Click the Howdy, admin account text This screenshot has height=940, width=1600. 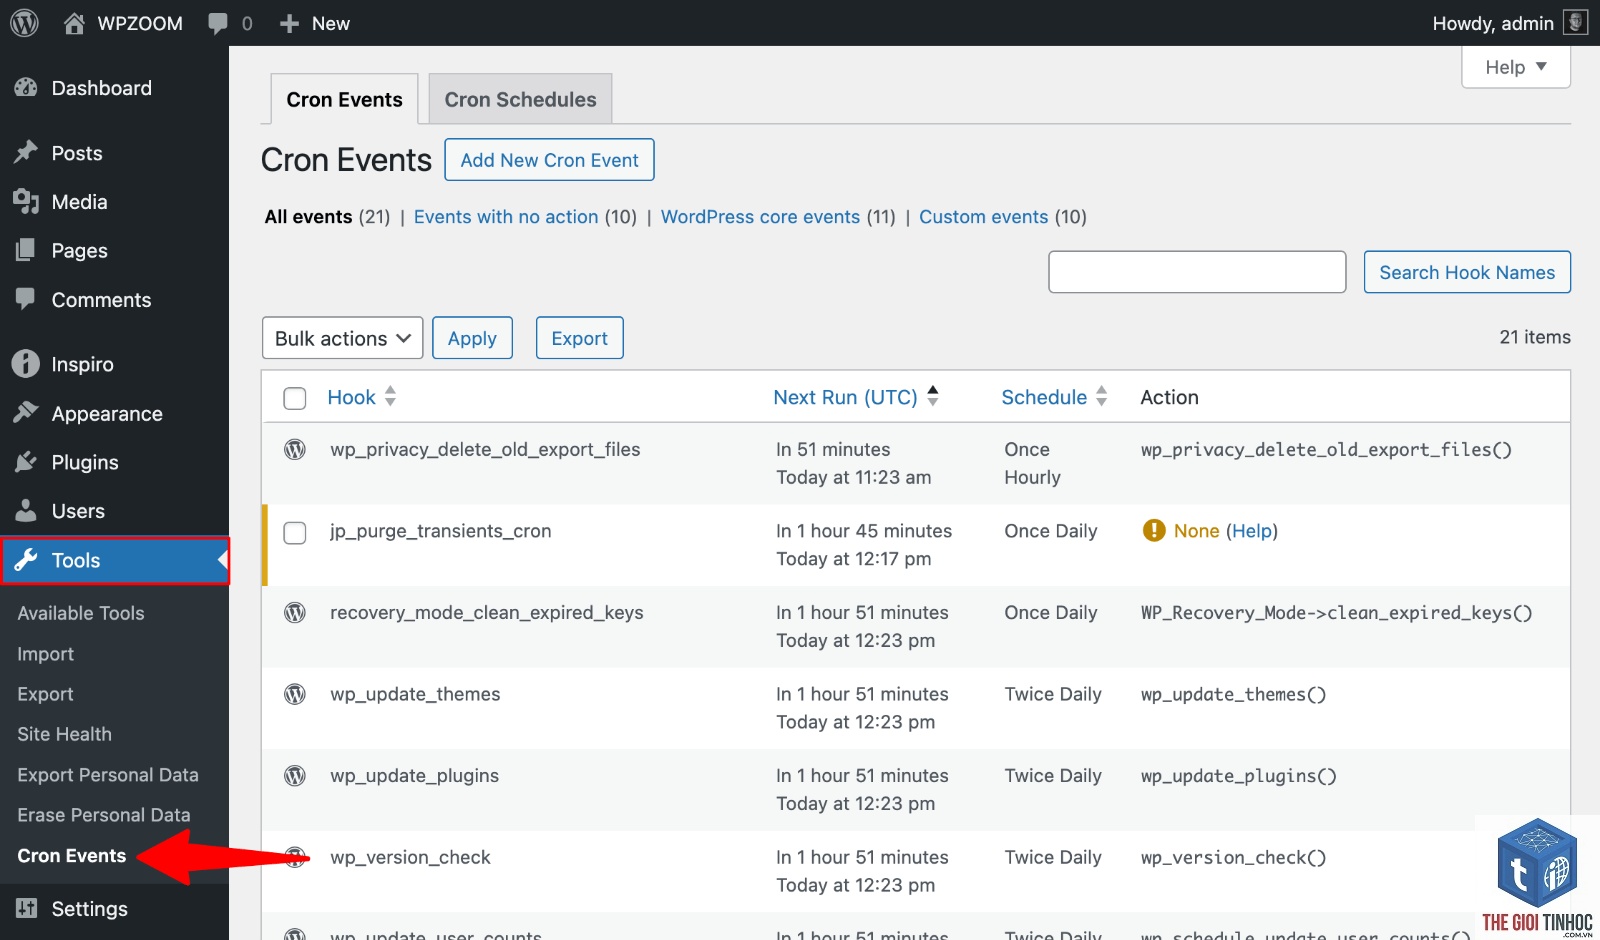click(x=1493, y=23)
